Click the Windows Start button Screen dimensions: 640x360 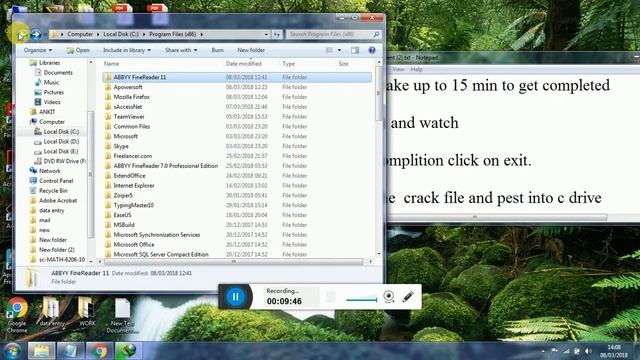[12, 351]
